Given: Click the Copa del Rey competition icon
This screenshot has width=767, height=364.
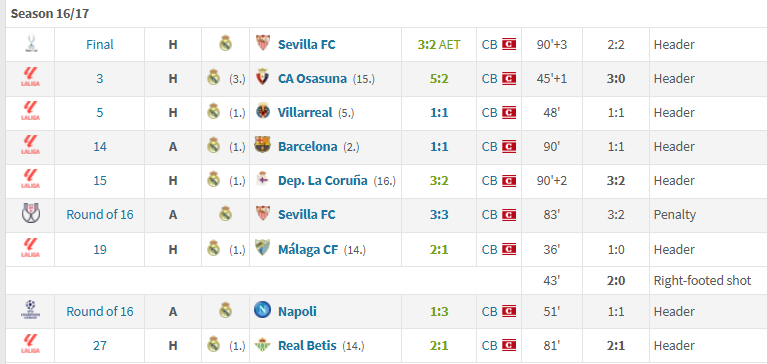Looking at the screenshot, I should click(x=31, y=214).
